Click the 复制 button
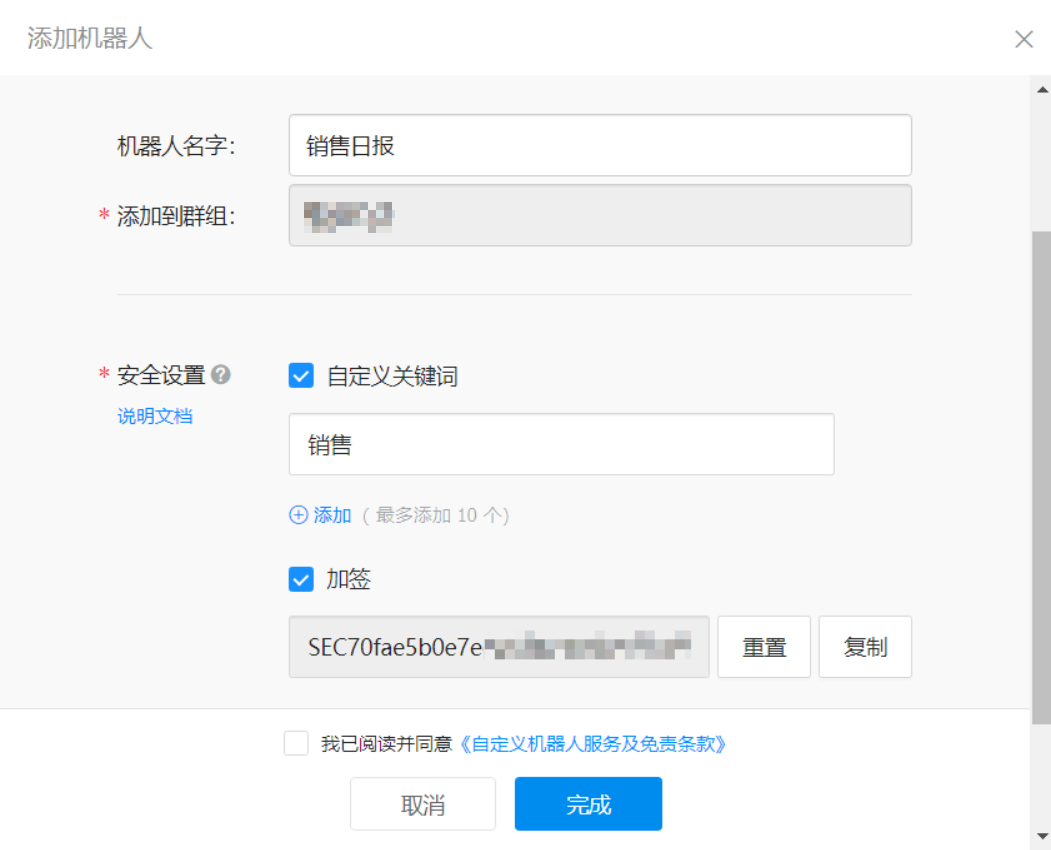Screen dimensions: 1051x850 pos(865,647)
